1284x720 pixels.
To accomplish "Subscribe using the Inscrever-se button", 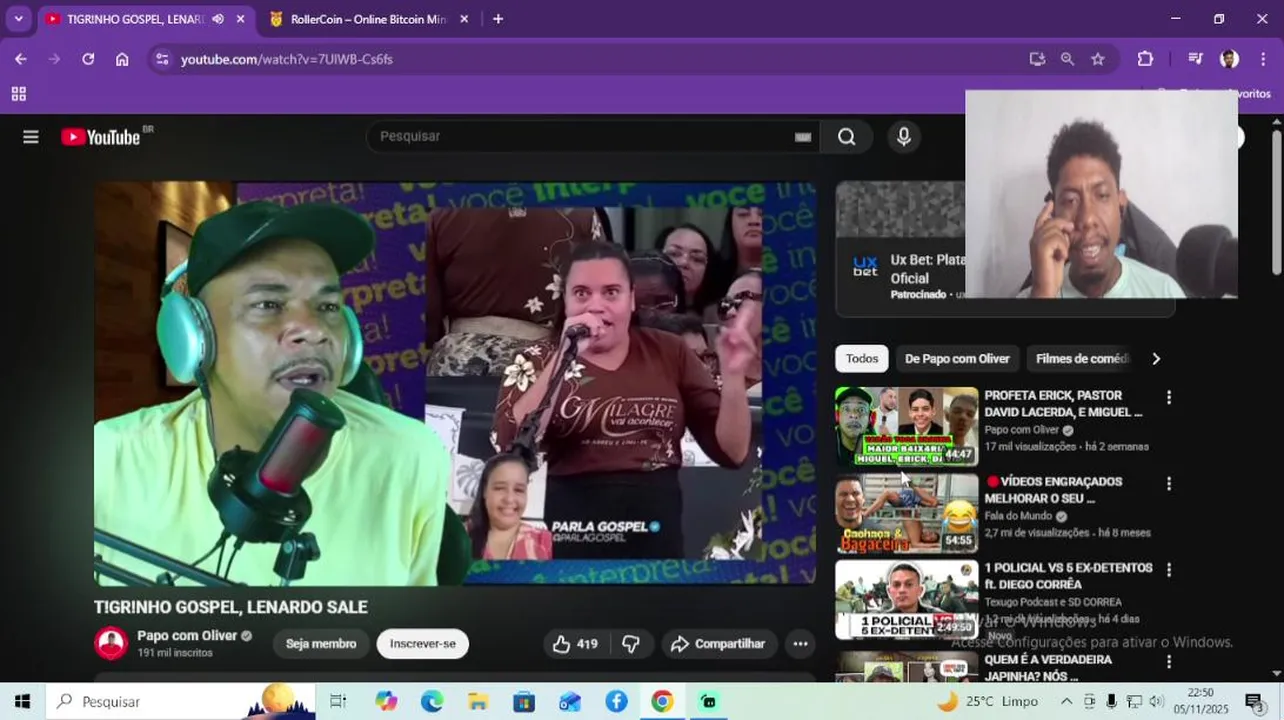I will tap(422, 644).
